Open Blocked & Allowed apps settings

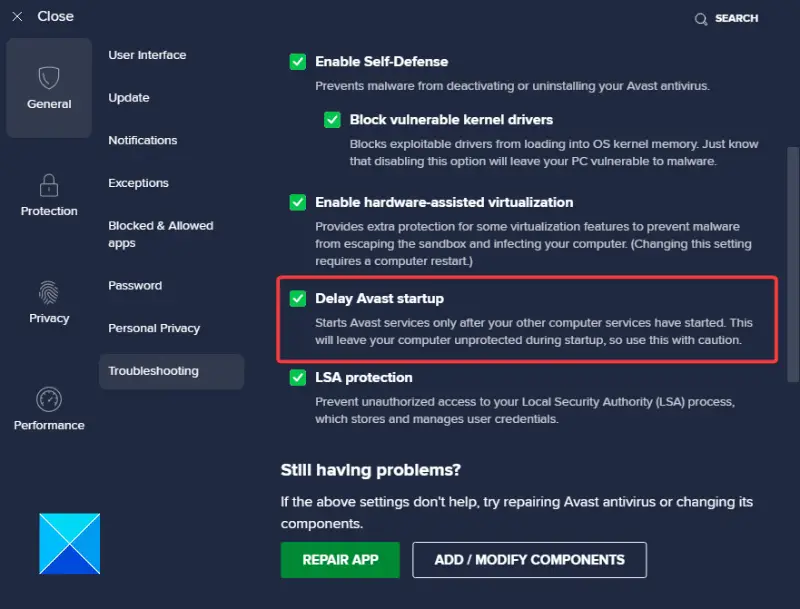tap(160, 234)
